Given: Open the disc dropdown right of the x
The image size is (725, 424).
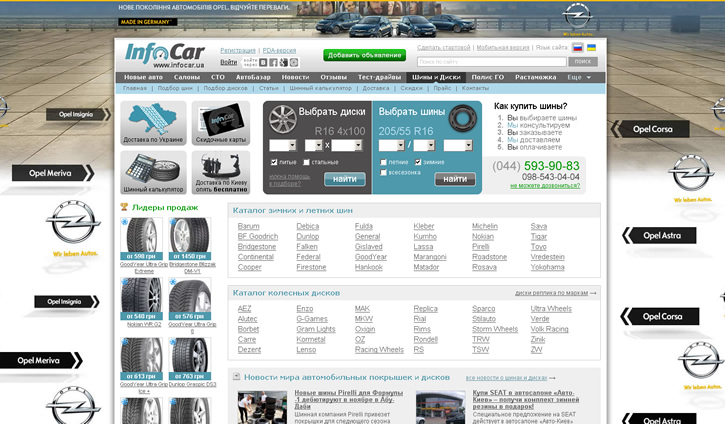Looking at the screenshot, I should click(346, 146).
